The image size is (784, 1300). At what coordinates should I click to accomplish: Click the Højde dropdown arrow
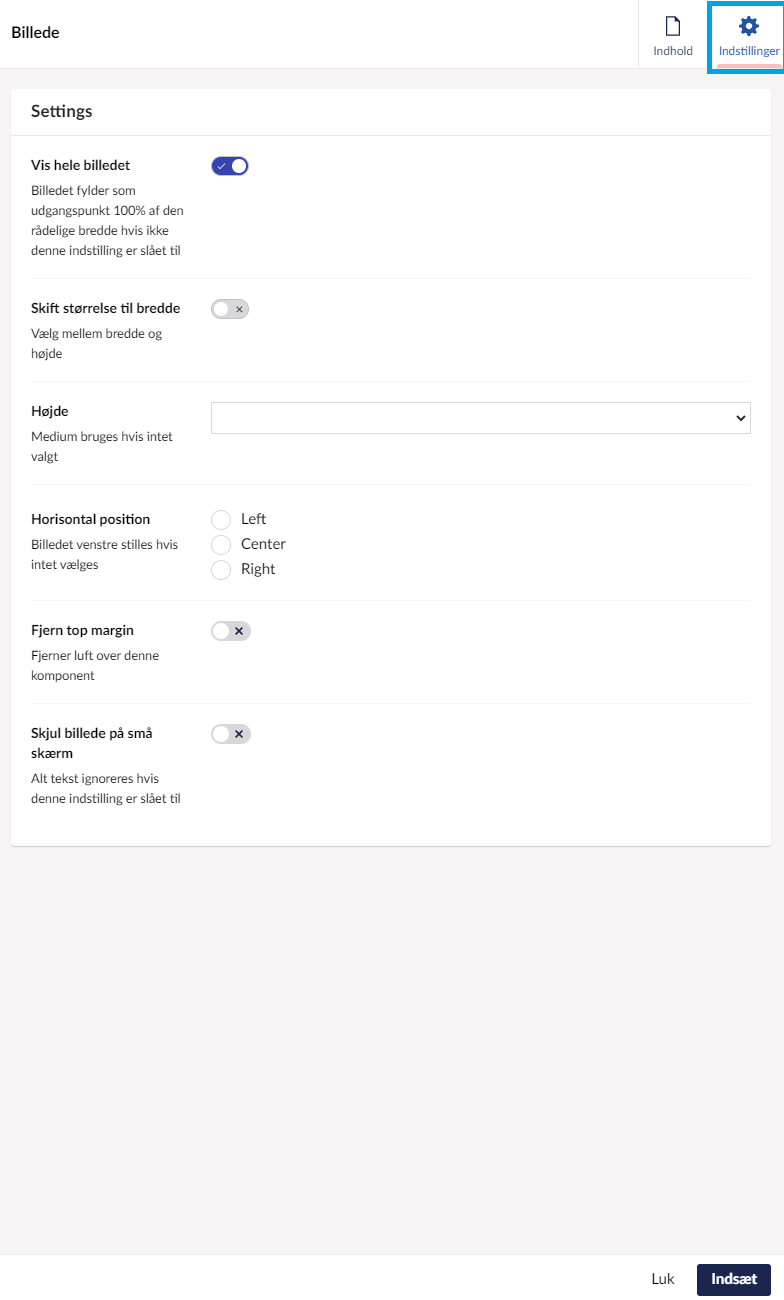click(x=740, y=418)
